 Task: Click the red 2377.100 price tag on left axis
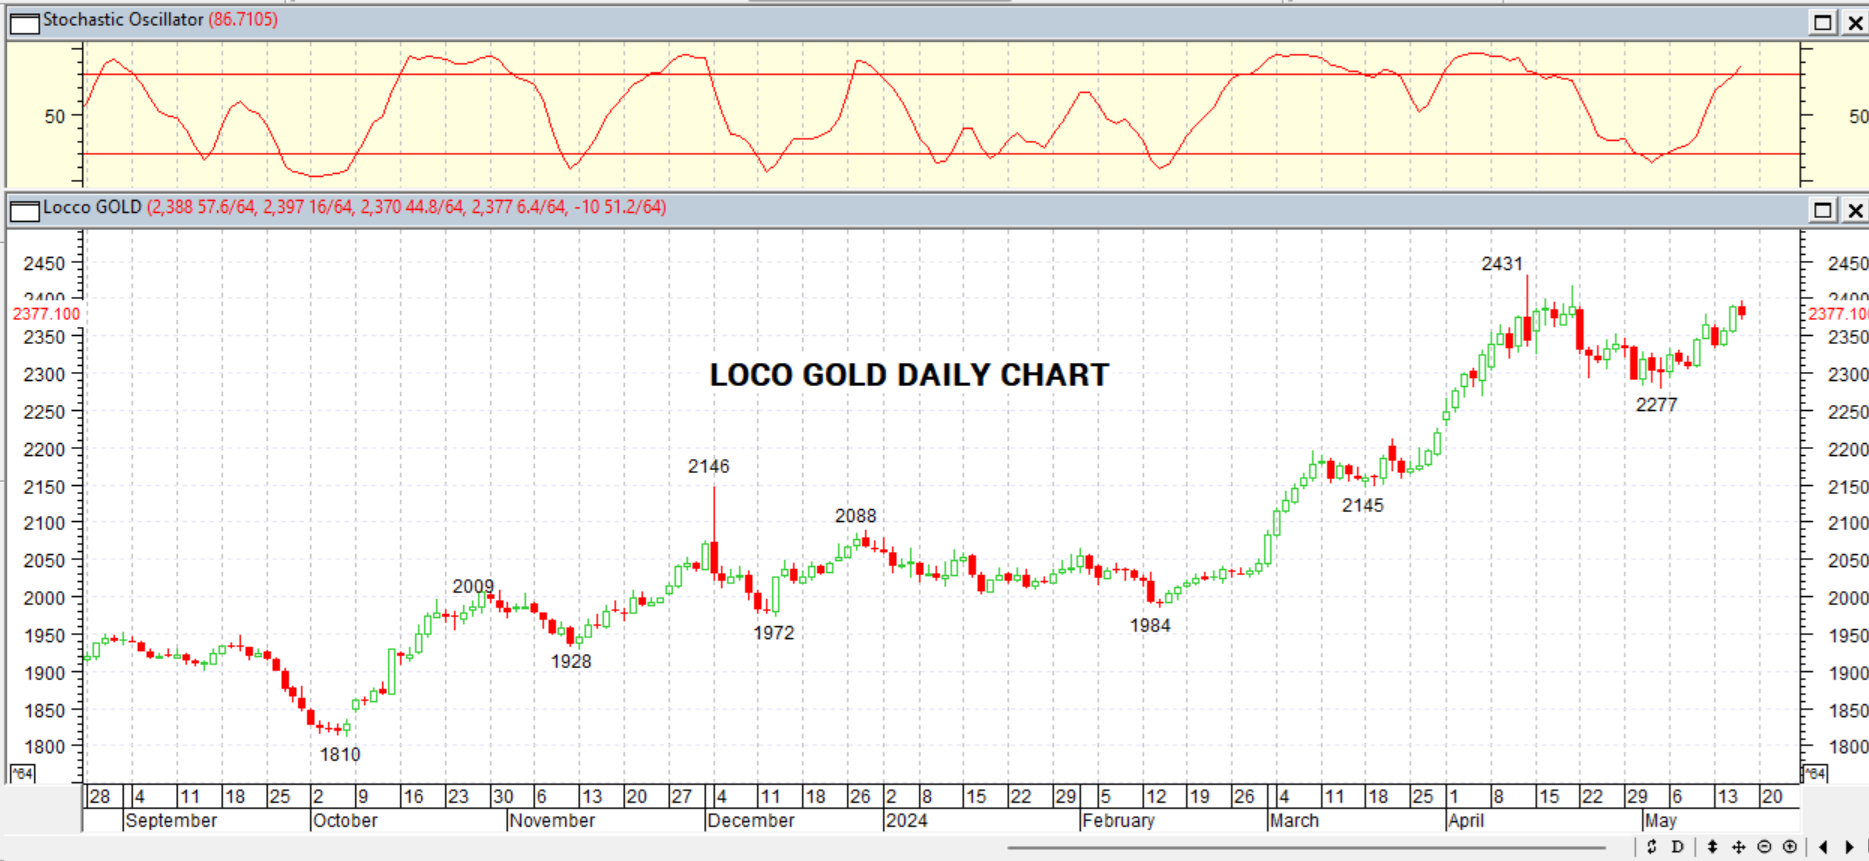click(x=46, y=314)
